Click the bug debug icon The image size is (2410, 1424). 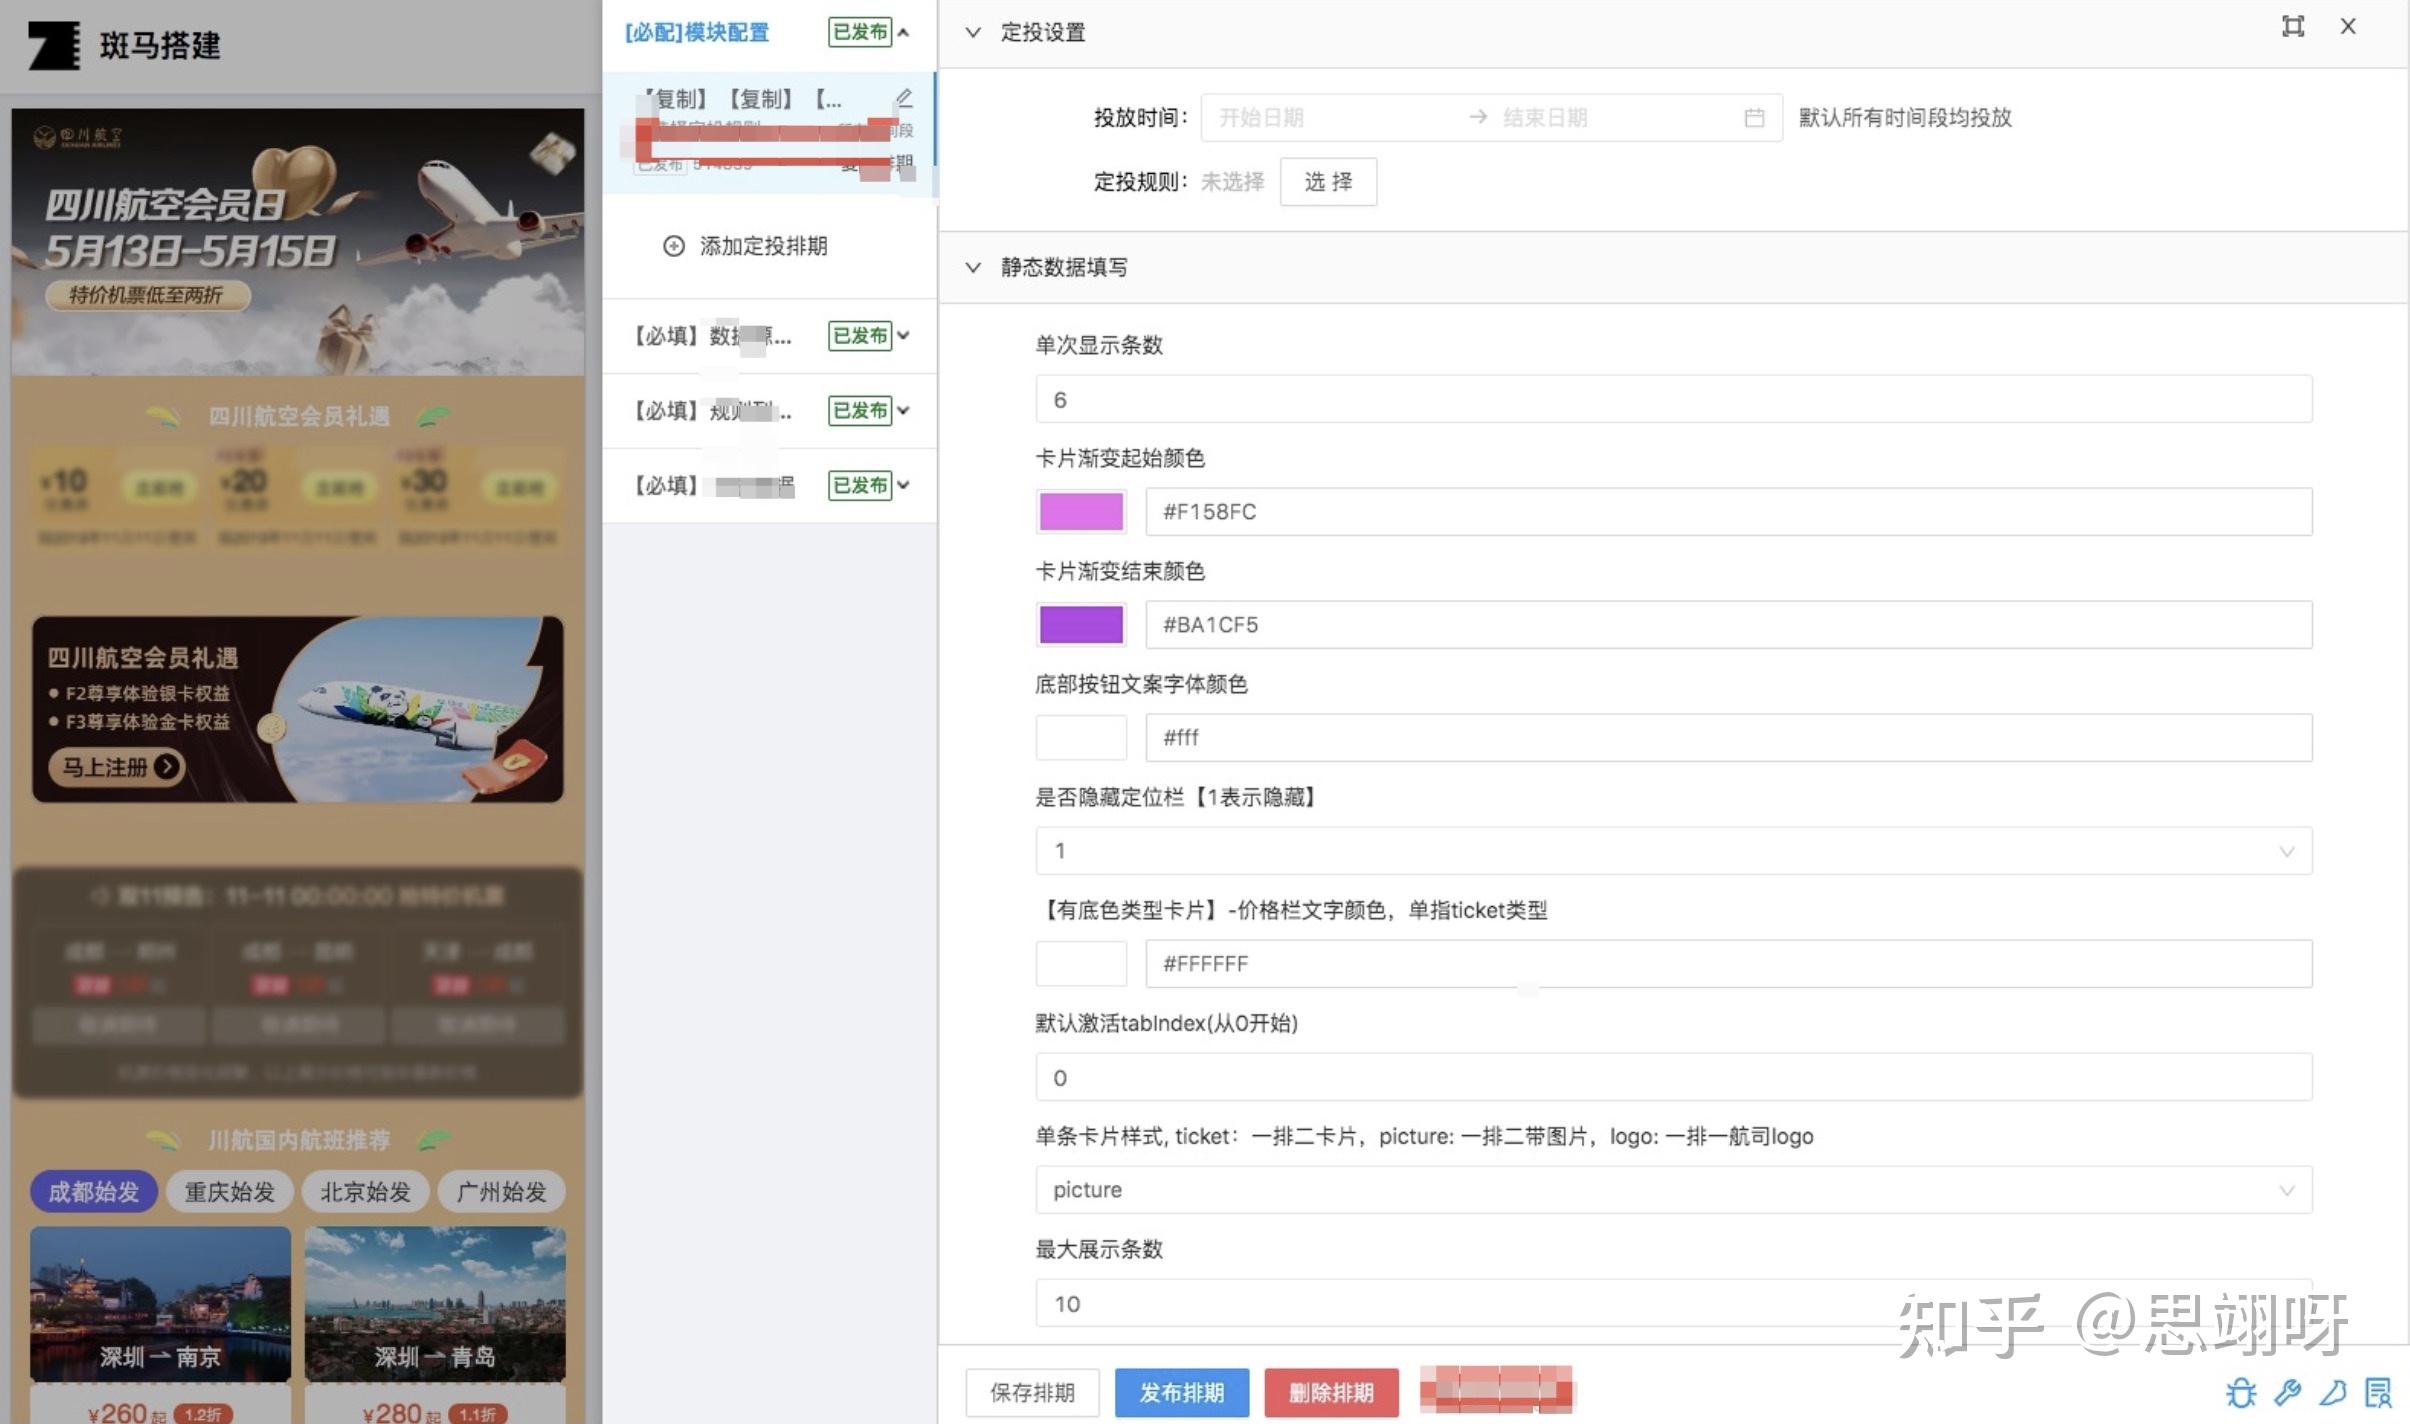coord(2240,1393)
